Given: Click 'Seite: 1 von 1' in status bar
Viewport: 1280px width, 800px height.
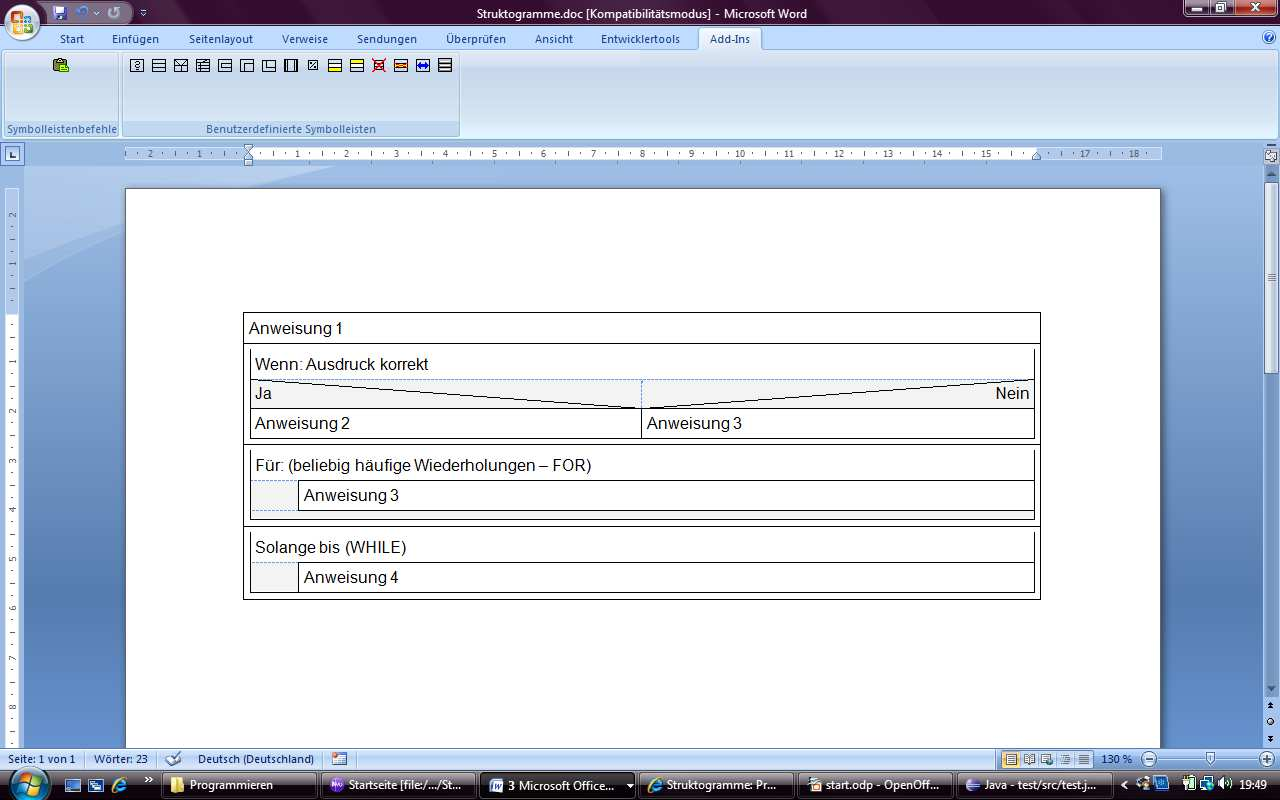Looking at the screenshot, I should (x=42, y=759).
